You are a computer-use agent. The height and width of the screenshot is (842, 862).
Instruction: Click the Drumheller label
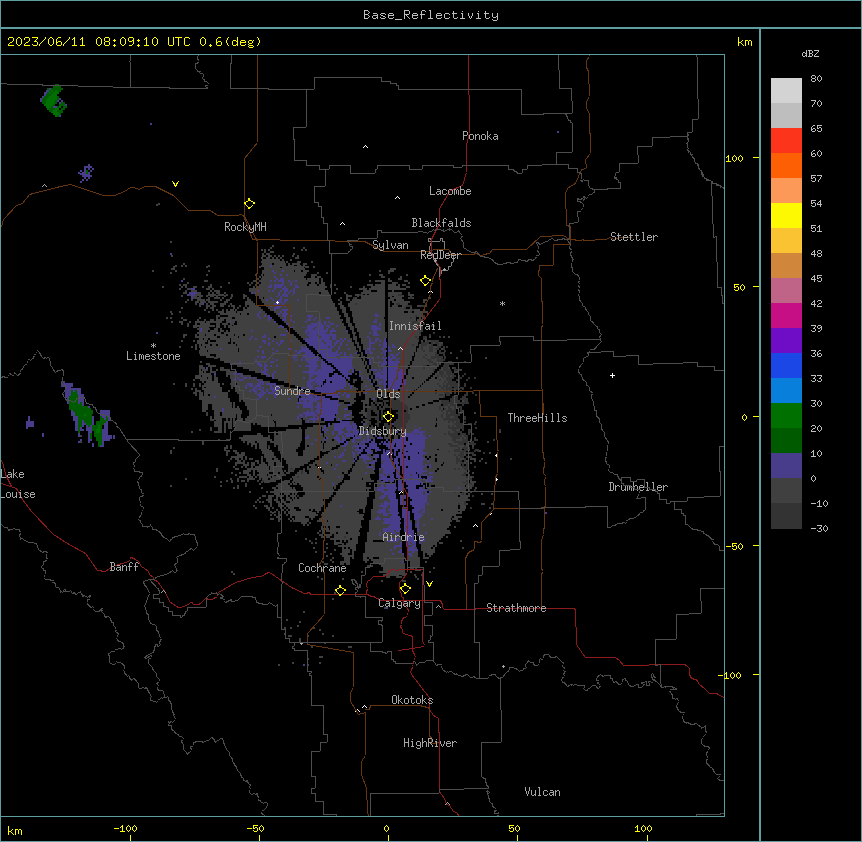click(638, 487)
